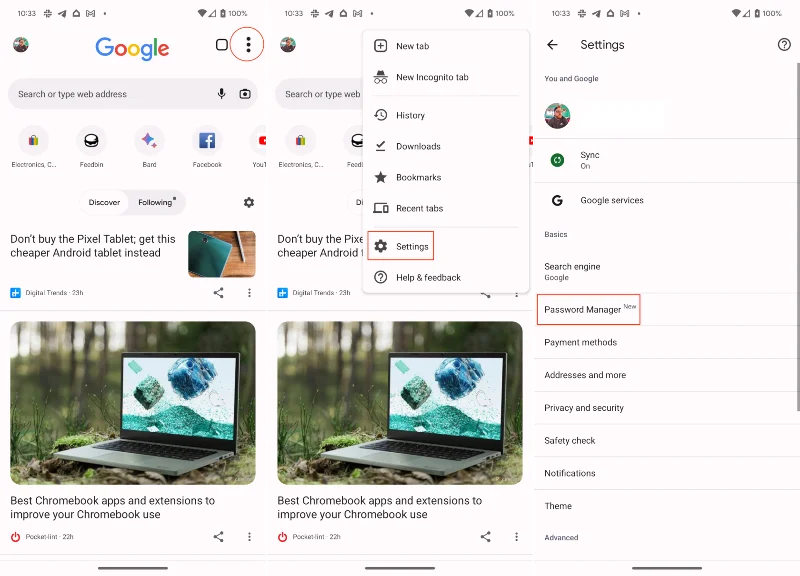The height and width of the screenshot is (576, 800).
Task: Open 'Best Chromebook apps' headline in left screen
Action: [x=112, y=507]
